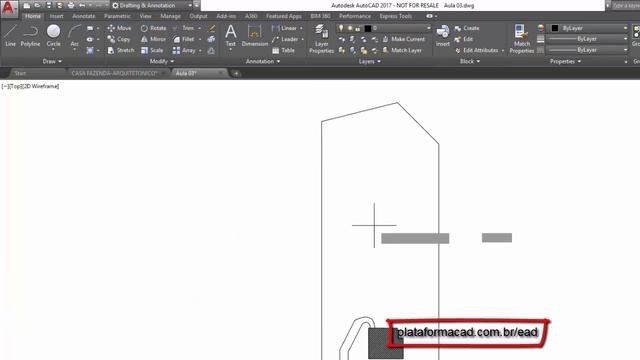Click the Copy tool
Image resolution: width=640 pixels, height=360 pixels.
point(119,39)
